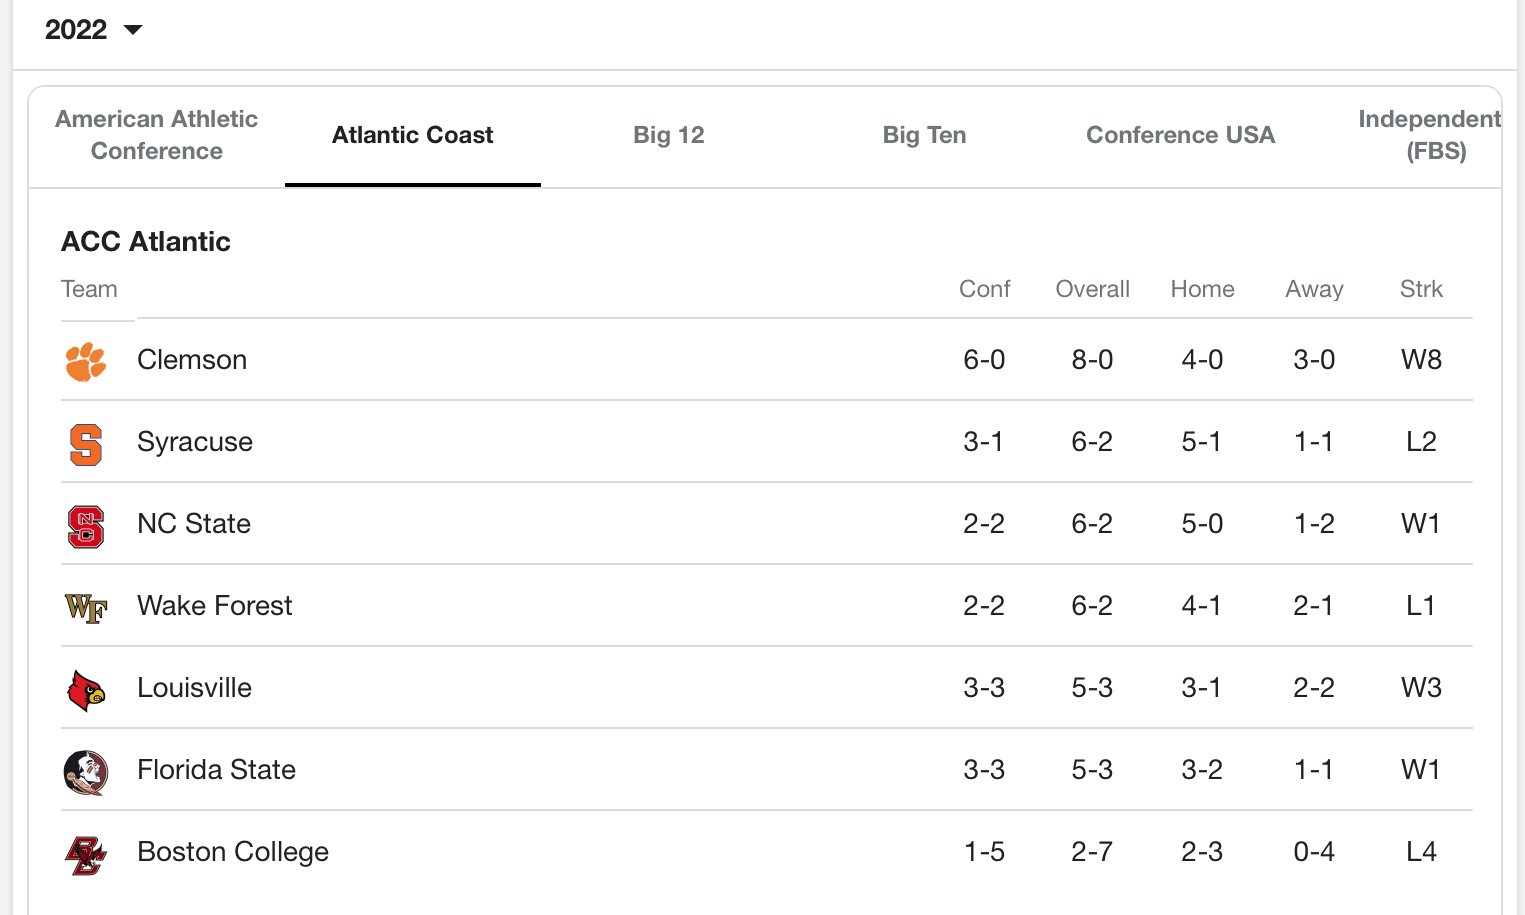Click the Wake Forest team name
1525x915 pixels.
215,606
